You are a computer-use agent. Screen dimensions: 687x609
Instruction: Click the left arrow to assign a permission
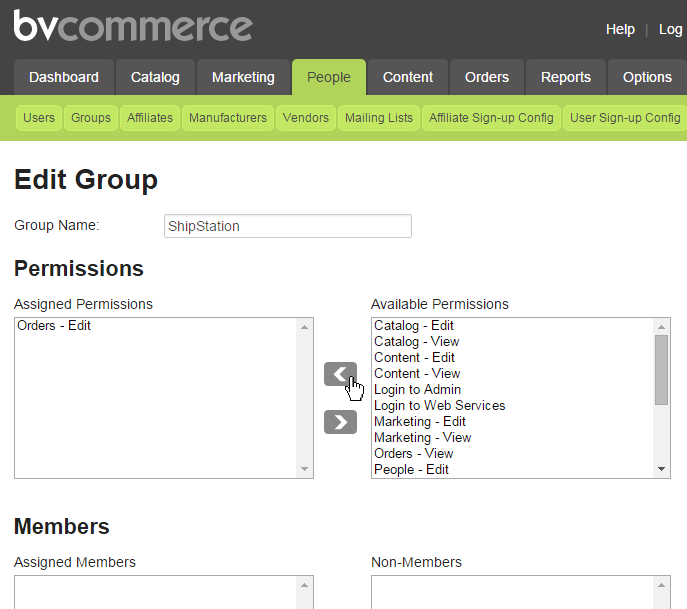[340, 374]
